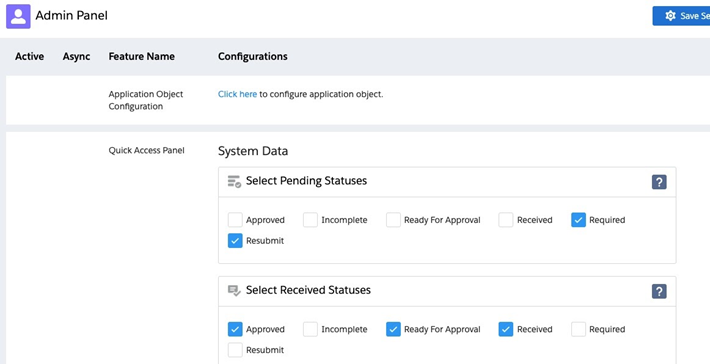
Task: Check Resubmit under Received Statuses
Action: pos(235,350)
